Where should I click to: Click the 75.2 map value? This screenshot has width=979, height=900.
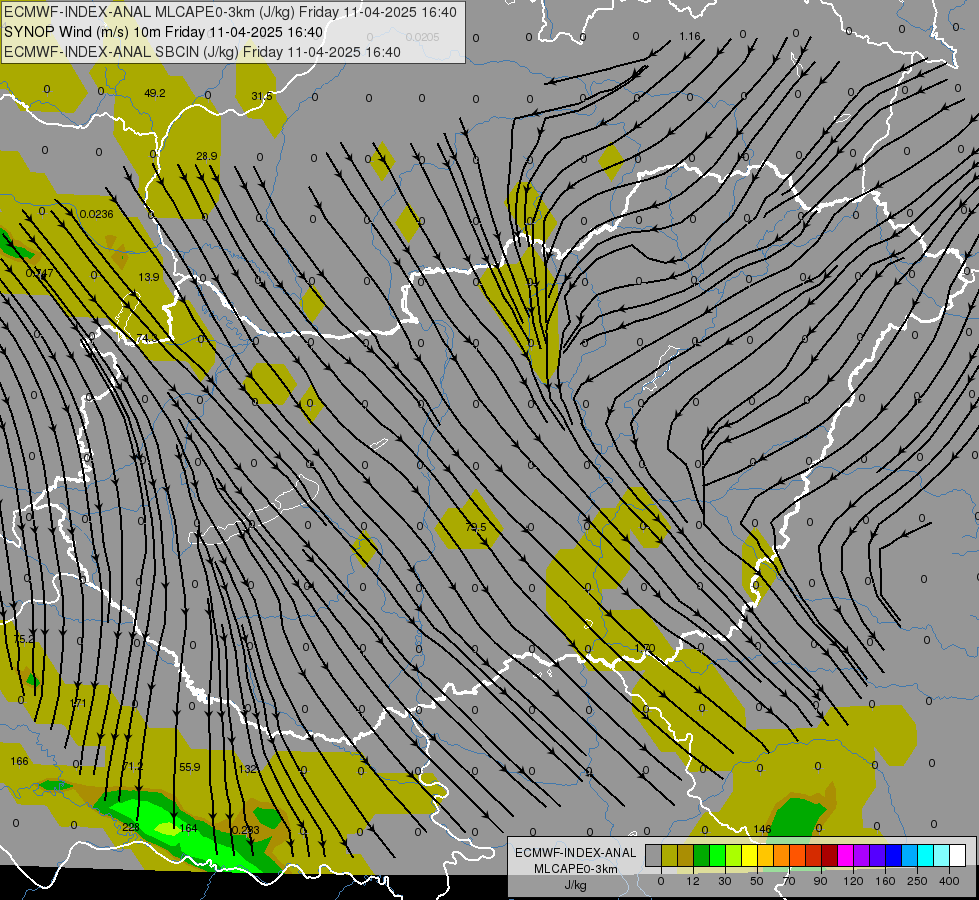(x=24, y=639)
